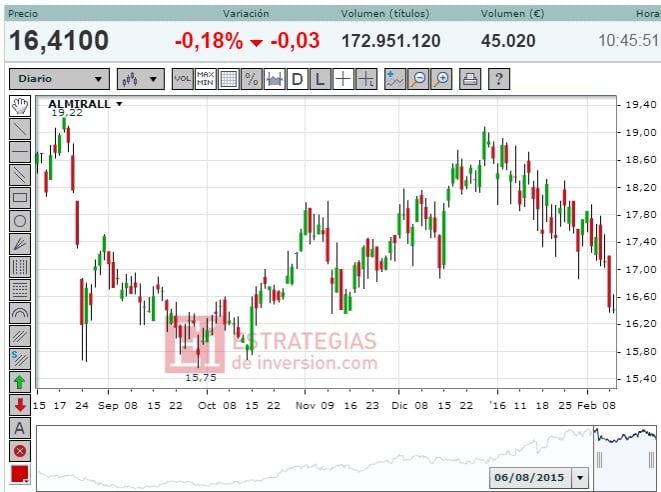Select the vertical grid lines tool
The image size is (661, 492).
click(20, 267)
